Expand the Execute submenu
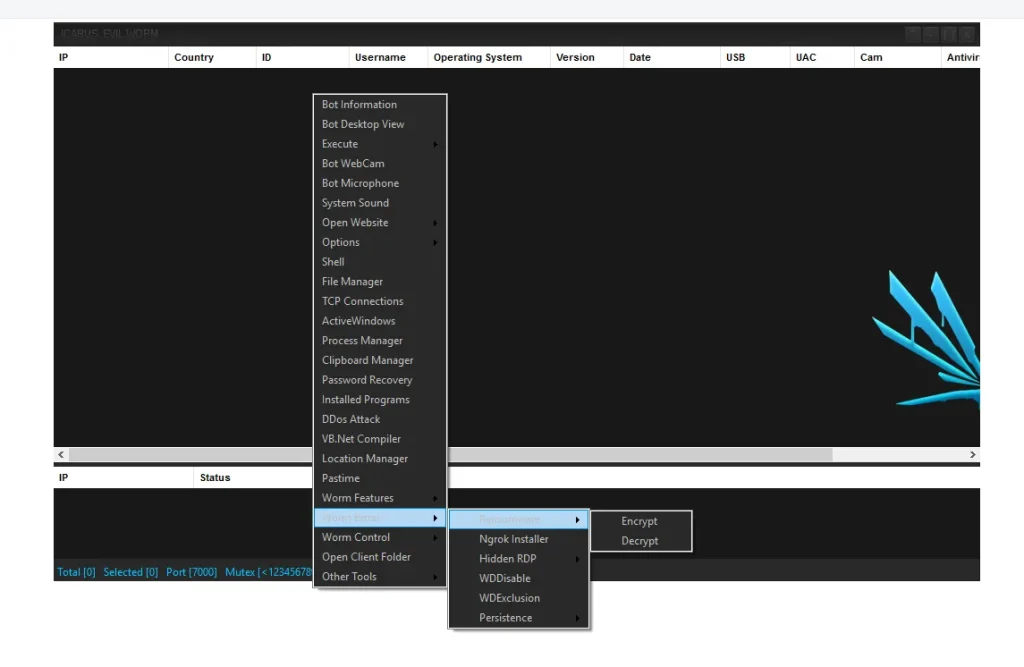 340,143
